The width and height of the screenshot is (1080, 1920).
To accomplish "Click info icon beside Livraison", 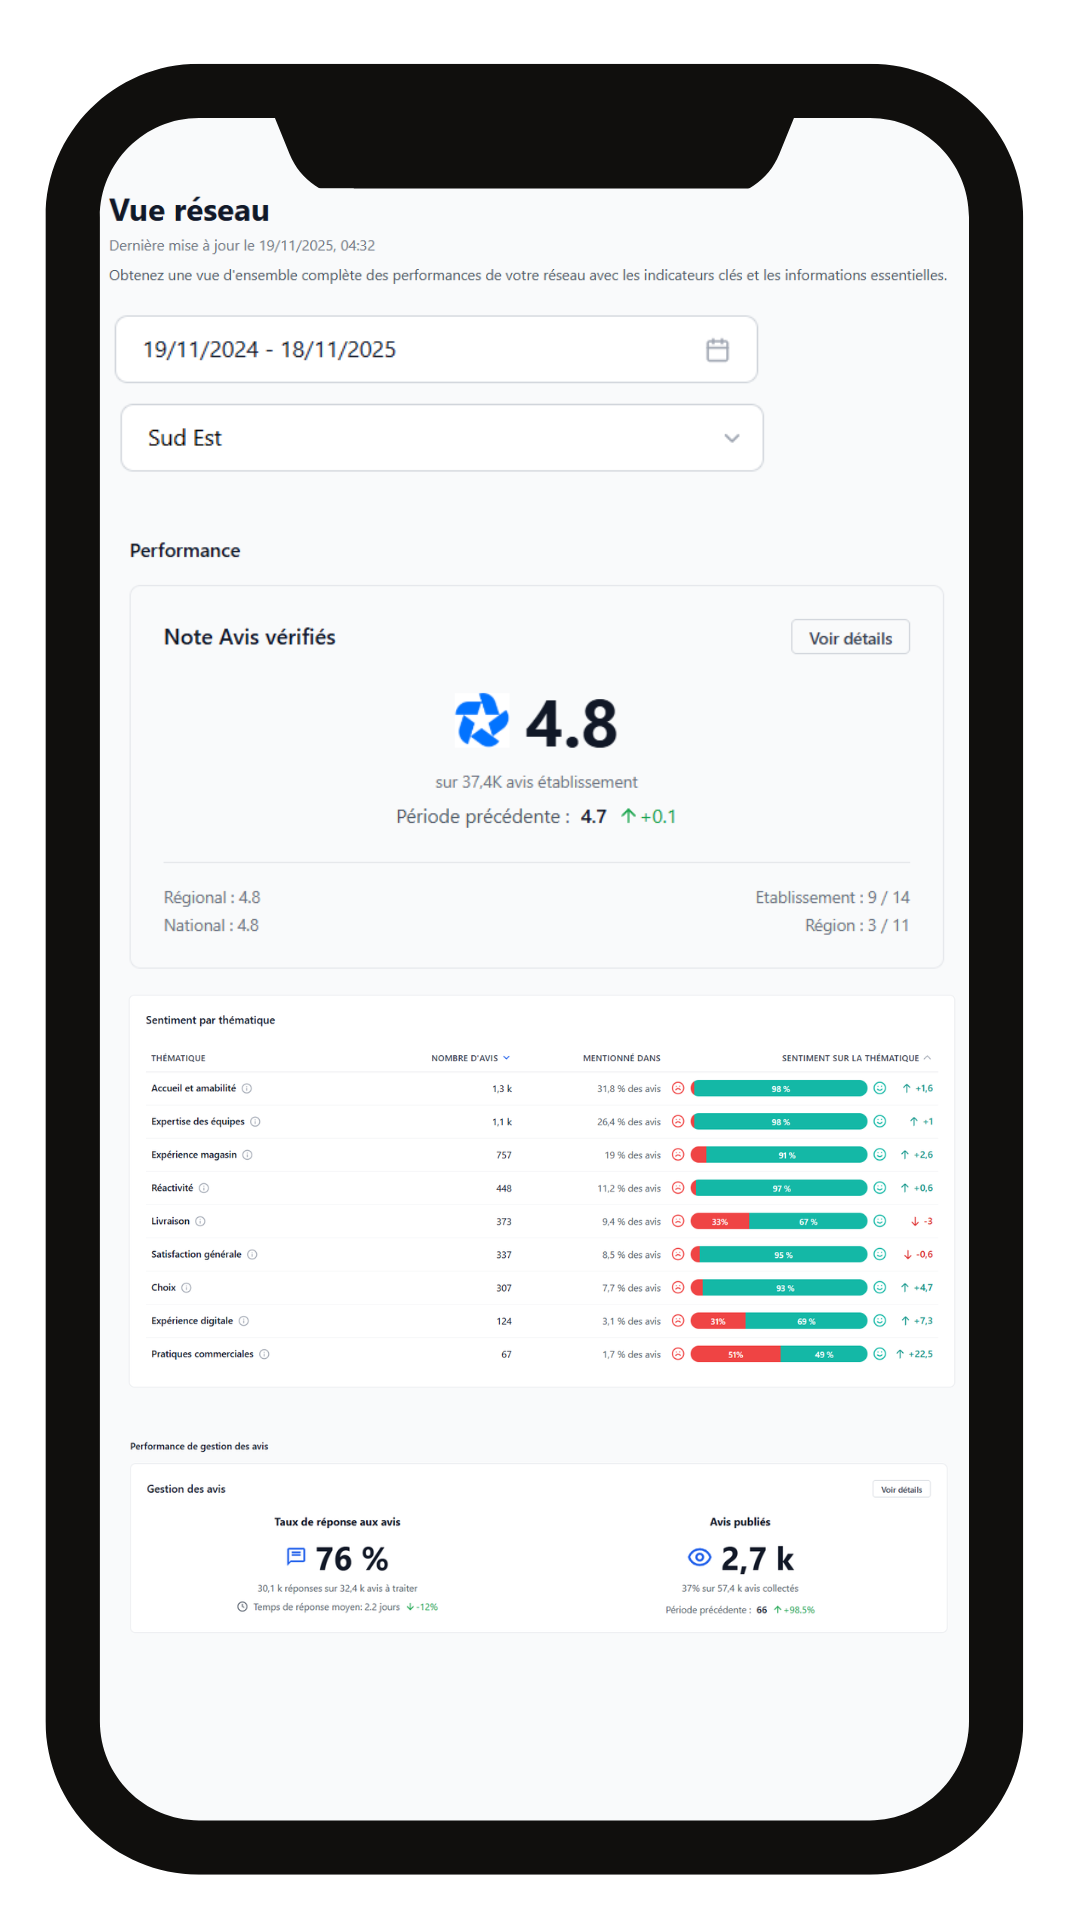I will 200,1221.
